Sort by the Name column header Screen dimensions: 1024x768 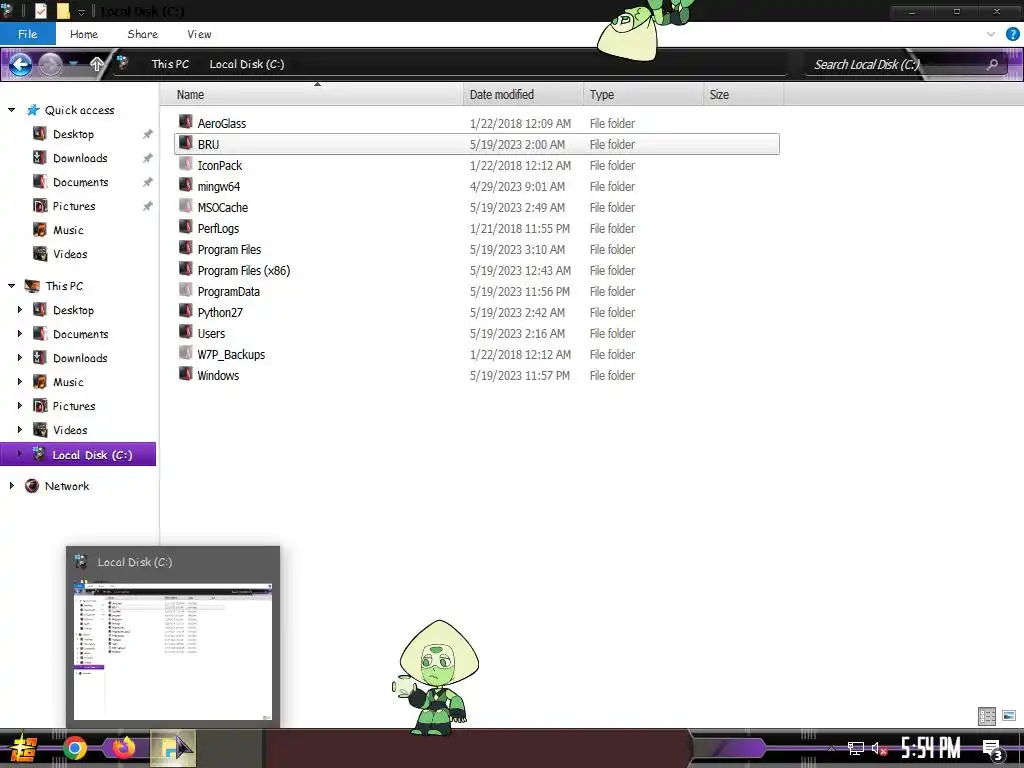tap(312, 95)
